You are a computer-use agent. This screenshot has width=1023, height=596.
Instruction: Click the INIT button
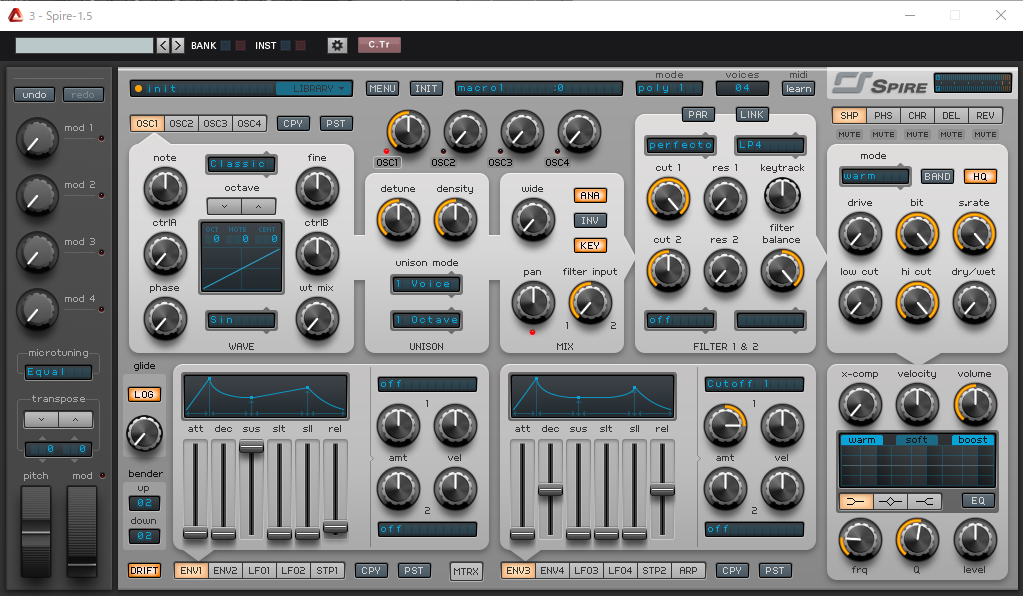(426, 88)
